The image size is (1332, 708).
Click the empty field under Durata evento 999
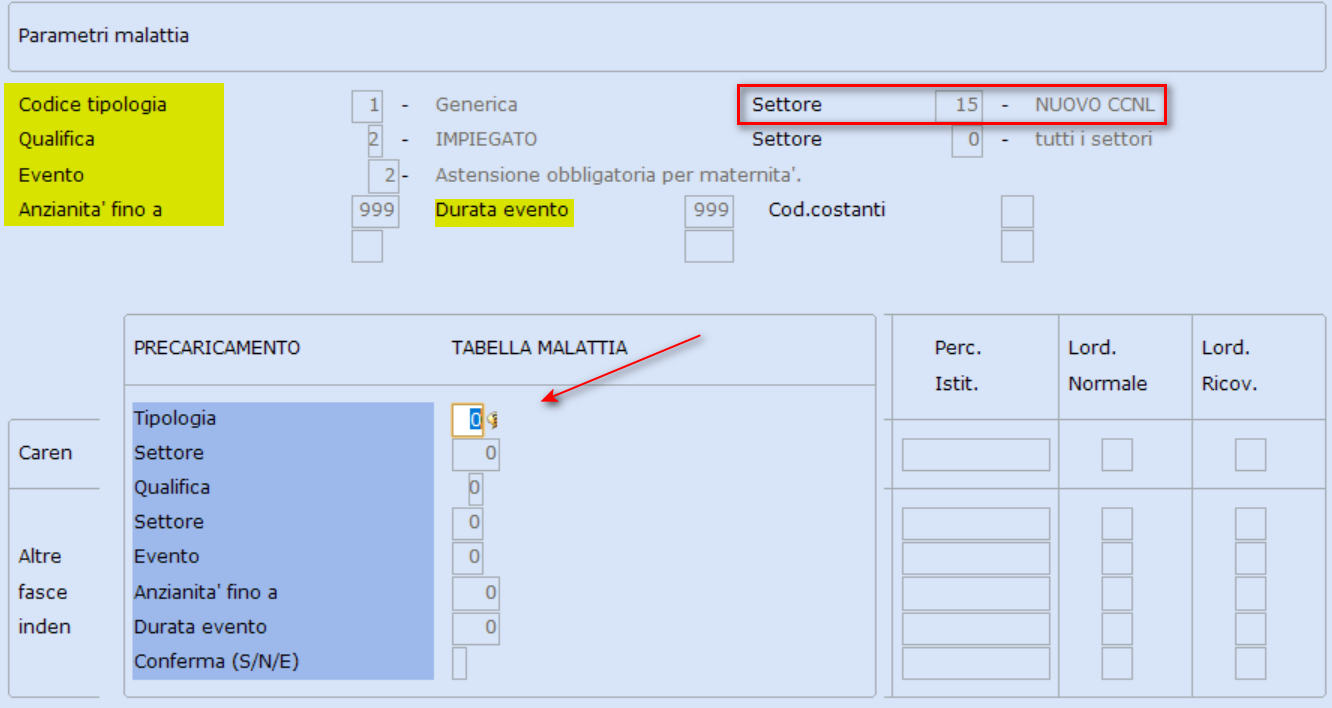pos(709,246)
